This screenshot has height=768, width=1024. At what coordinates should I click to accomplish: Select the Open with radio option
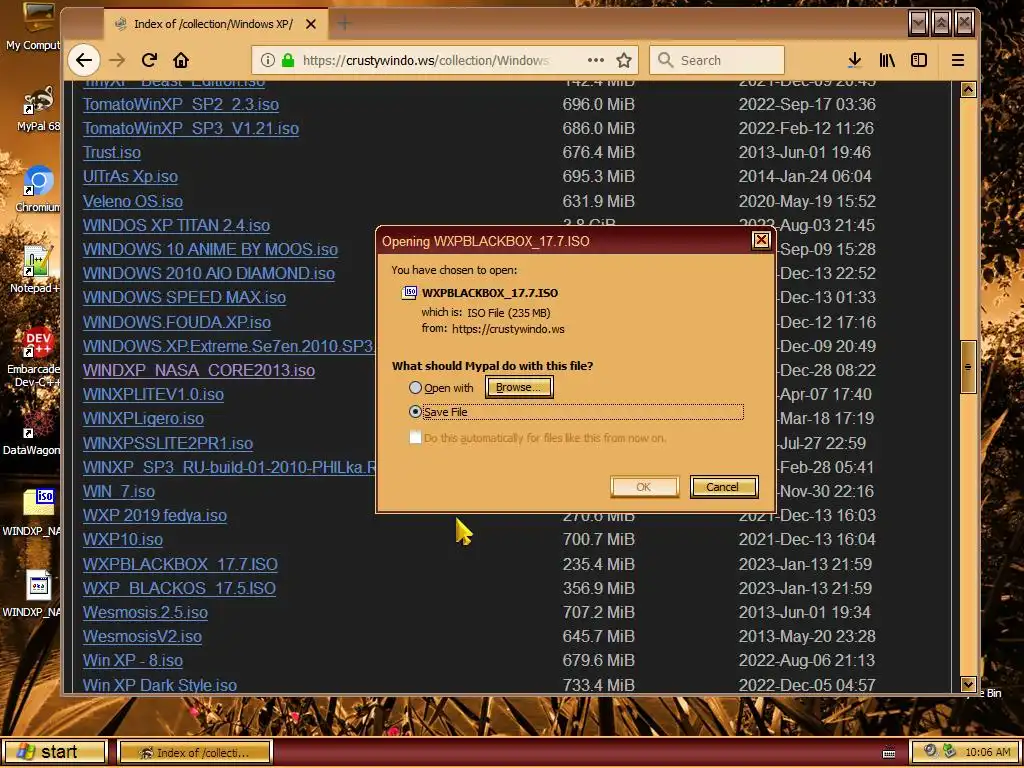[x=415, y=387]
